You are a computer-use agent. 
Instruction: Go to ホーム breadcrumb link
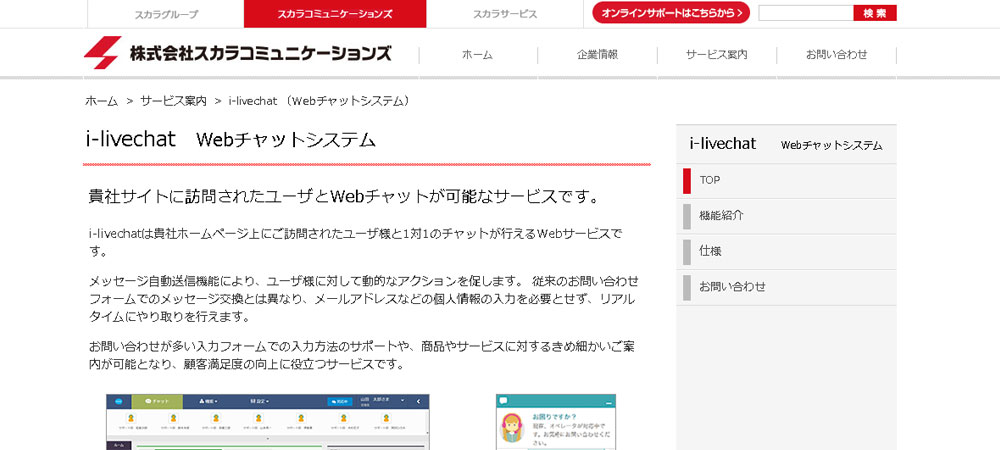click(x=101, y=101)
